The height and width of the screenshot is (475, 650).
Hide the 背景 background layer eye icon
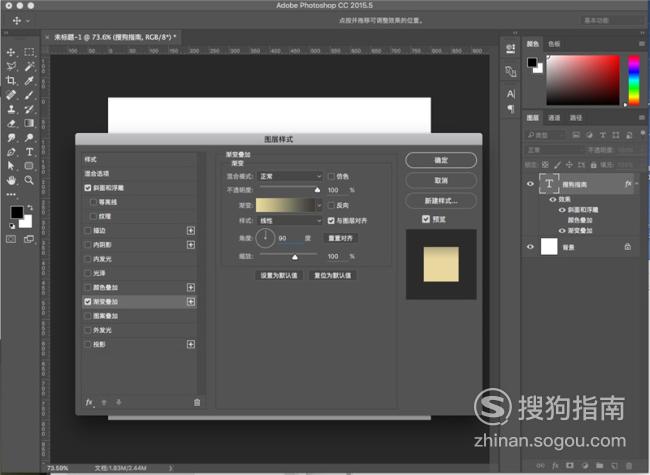tap(530, 247)
